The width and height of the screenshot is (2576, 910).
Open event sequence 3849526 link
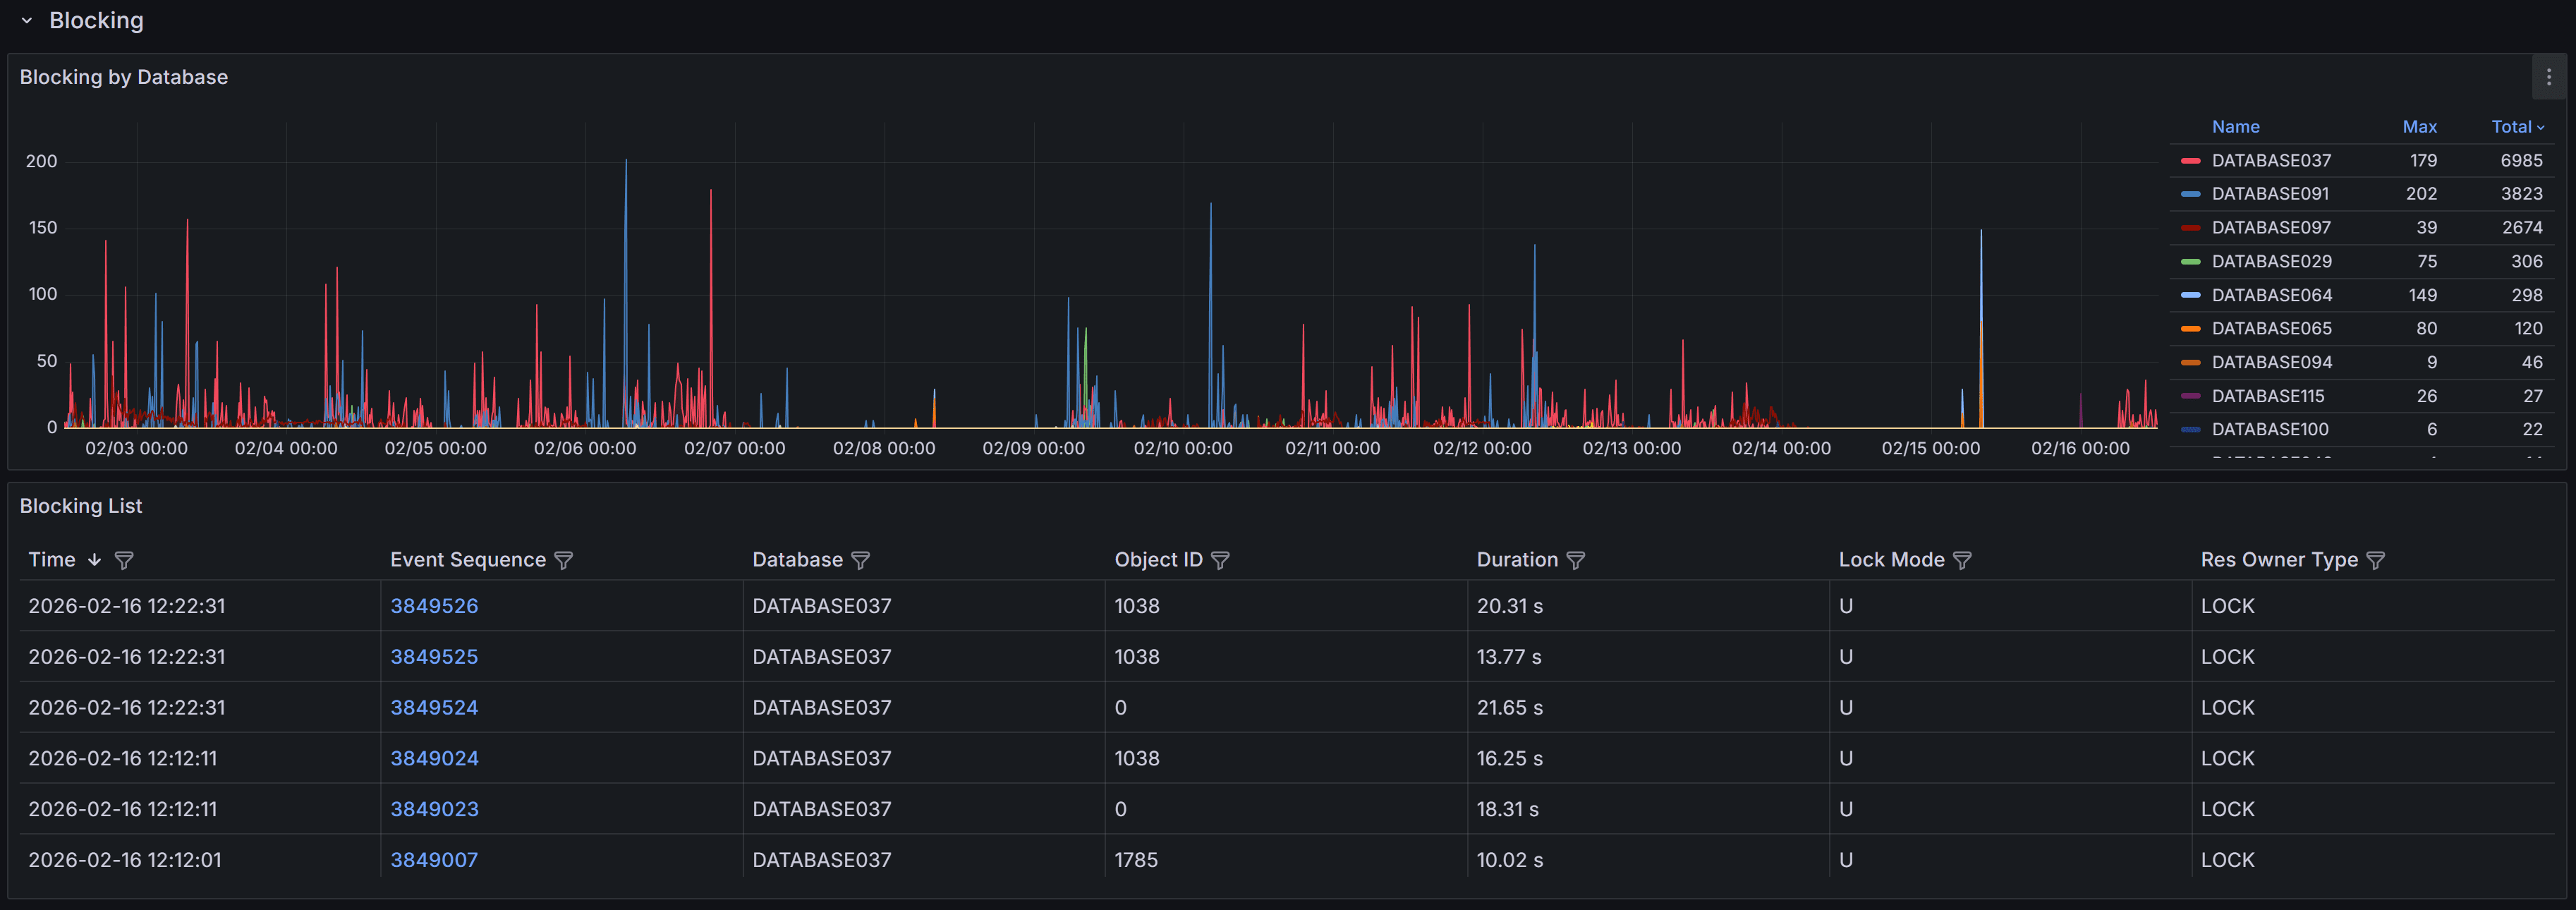click(434, 605)
